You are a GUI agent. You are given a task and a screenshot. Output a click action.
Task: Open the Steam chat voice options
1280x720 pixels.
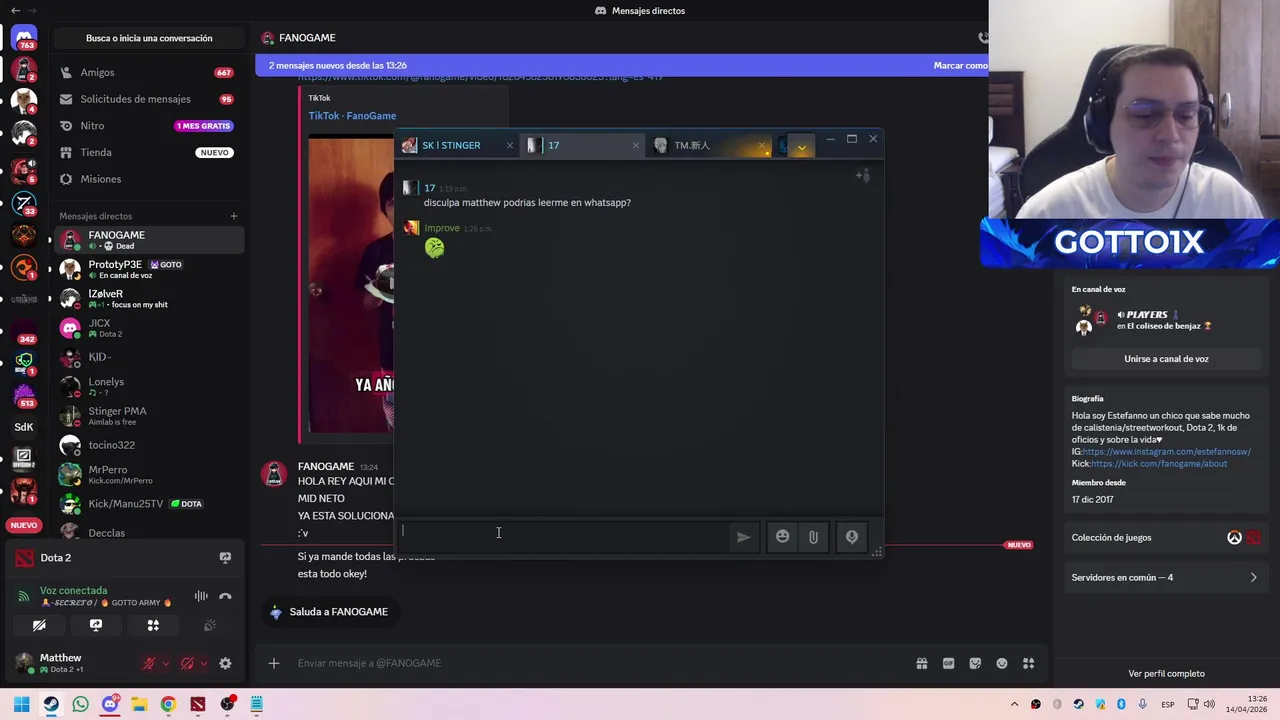[x=852, y=537]
